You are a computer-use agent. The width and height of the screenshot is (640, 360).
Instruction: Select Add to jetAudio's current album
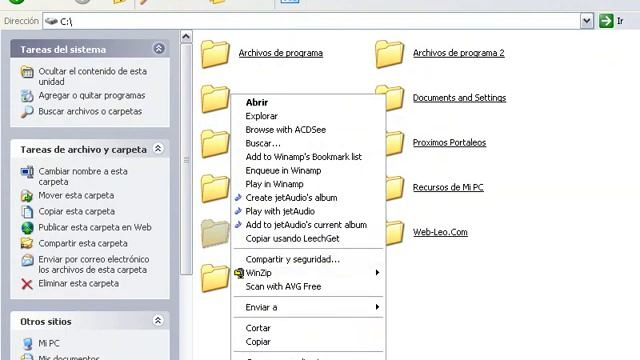click(309, 225)
